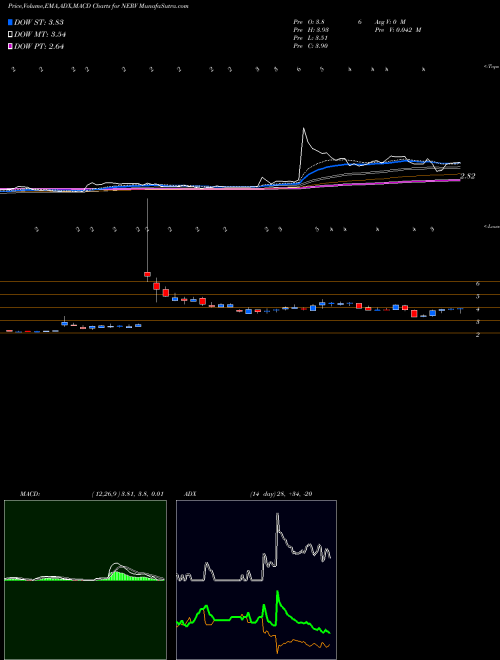Screen dimensions: 500x660
Task: Click the 'MACD:' panel heading
Action: coord(30,494)
